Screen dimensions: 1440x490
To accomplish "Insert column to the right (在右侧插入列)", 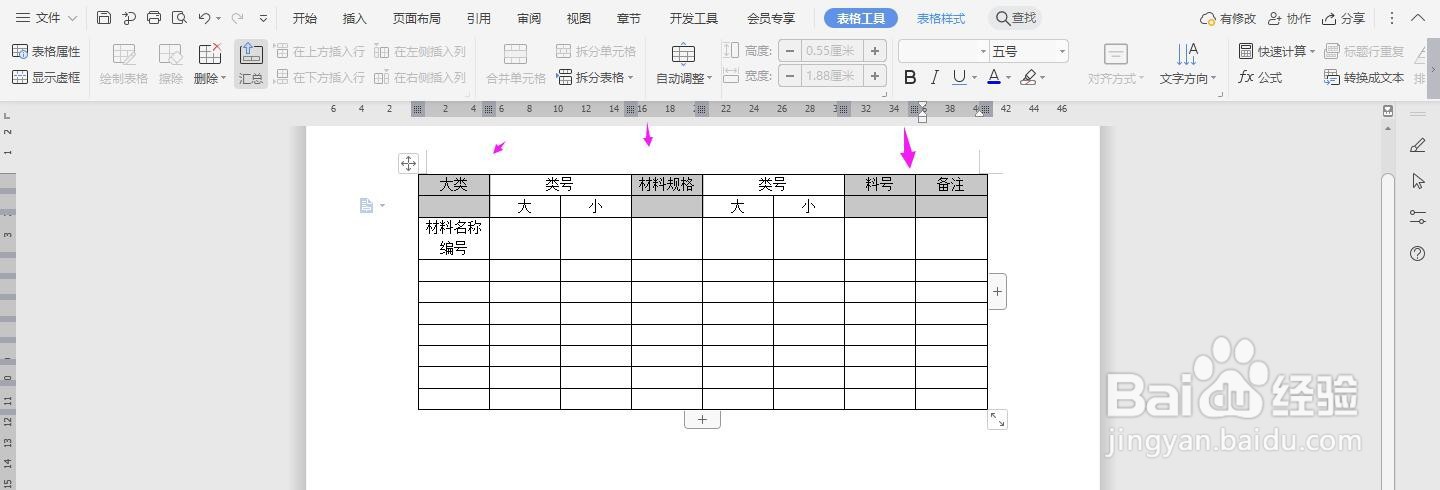I will [420, 77].
